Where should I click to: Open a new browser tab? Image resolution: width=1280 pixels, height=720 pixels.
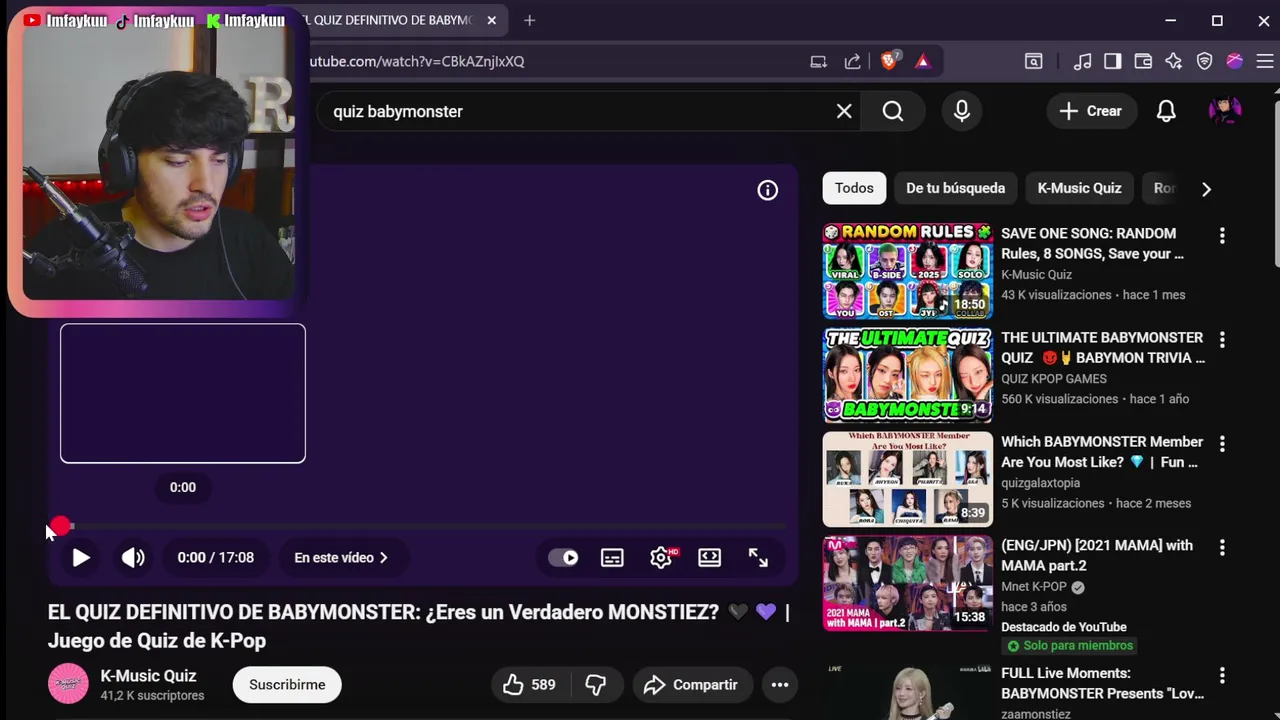click(530, 20)
